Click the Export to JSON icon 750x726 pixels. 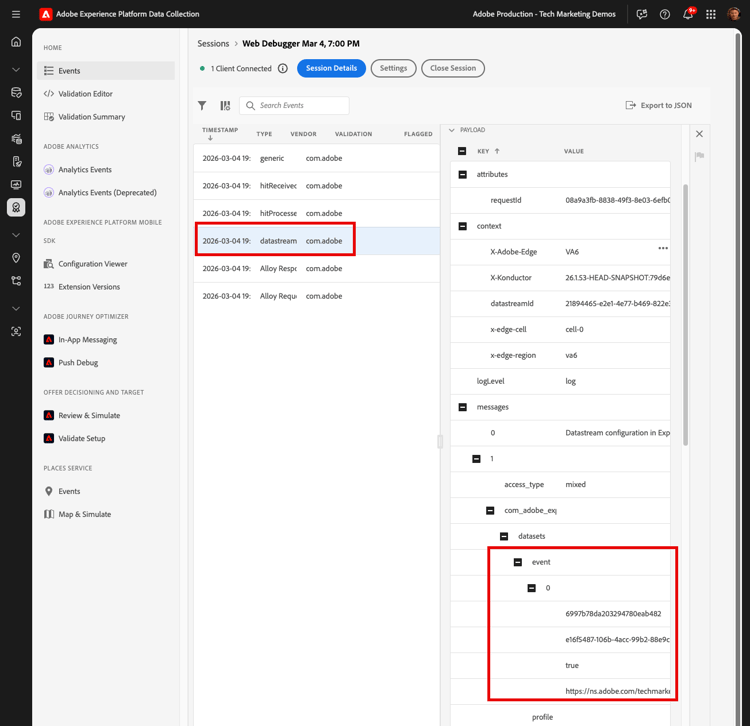(x=630, y=105)
